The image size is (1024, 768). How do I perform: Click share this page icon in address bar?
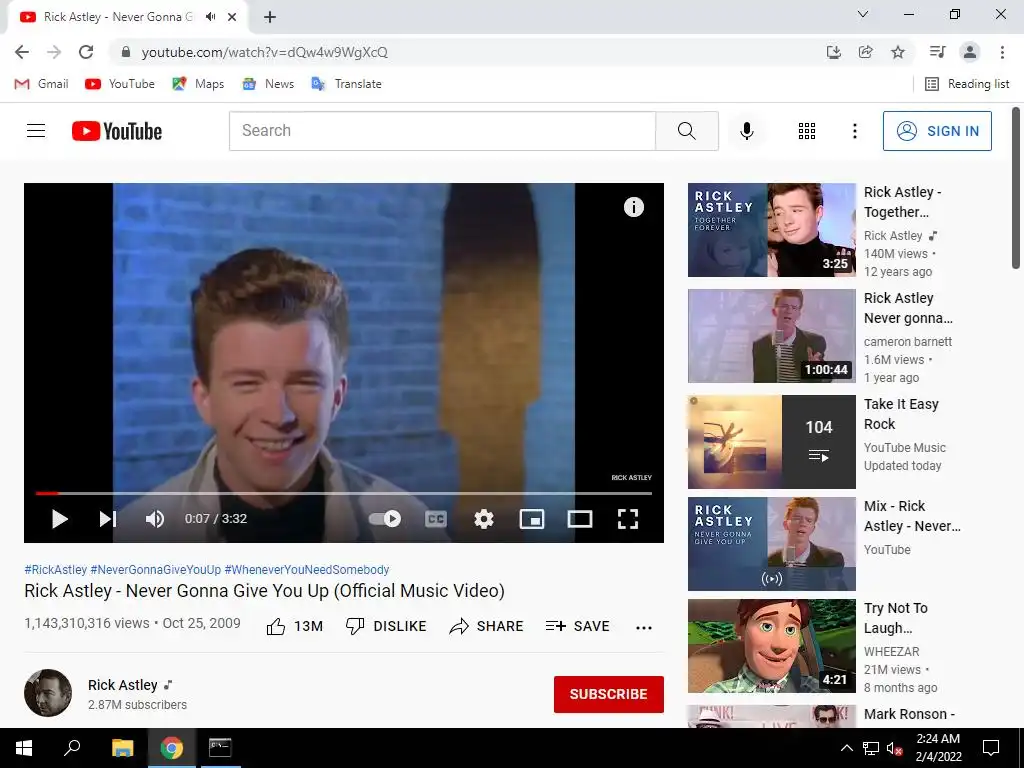[866, 52]
